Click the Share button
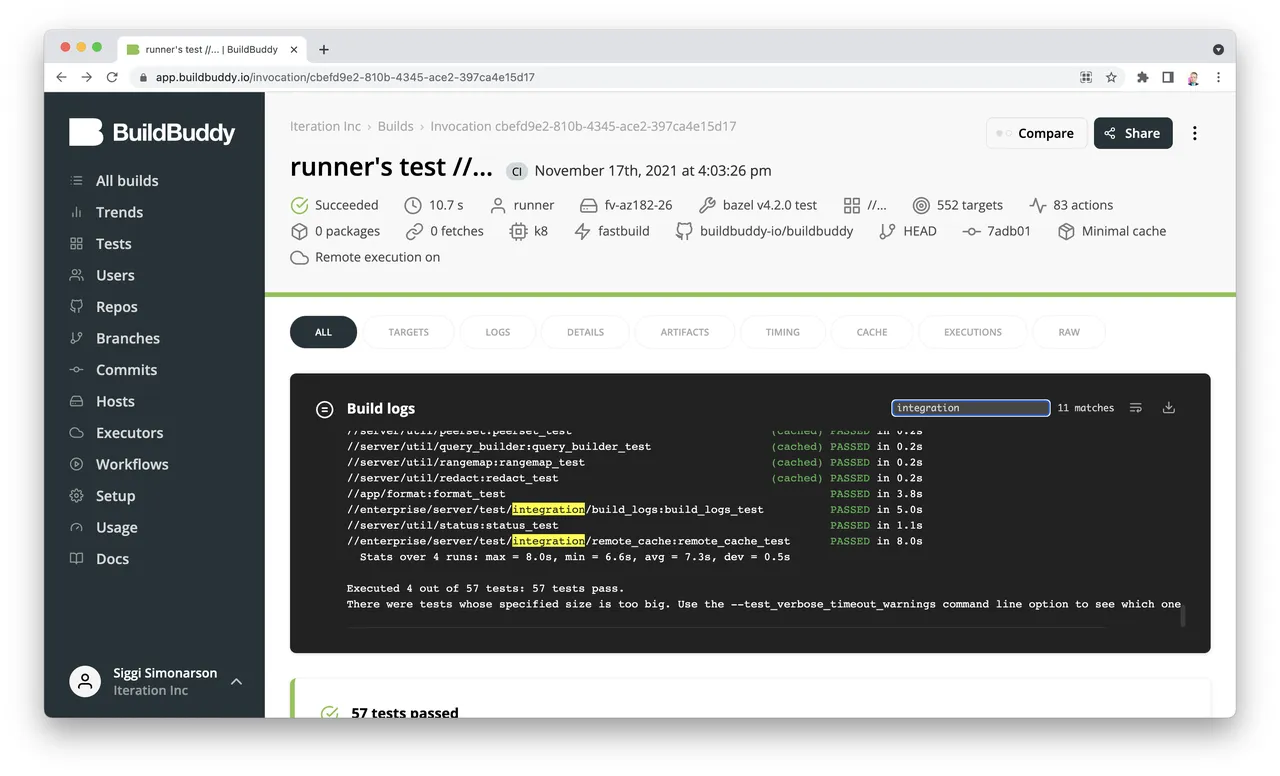 (1133, 133)
